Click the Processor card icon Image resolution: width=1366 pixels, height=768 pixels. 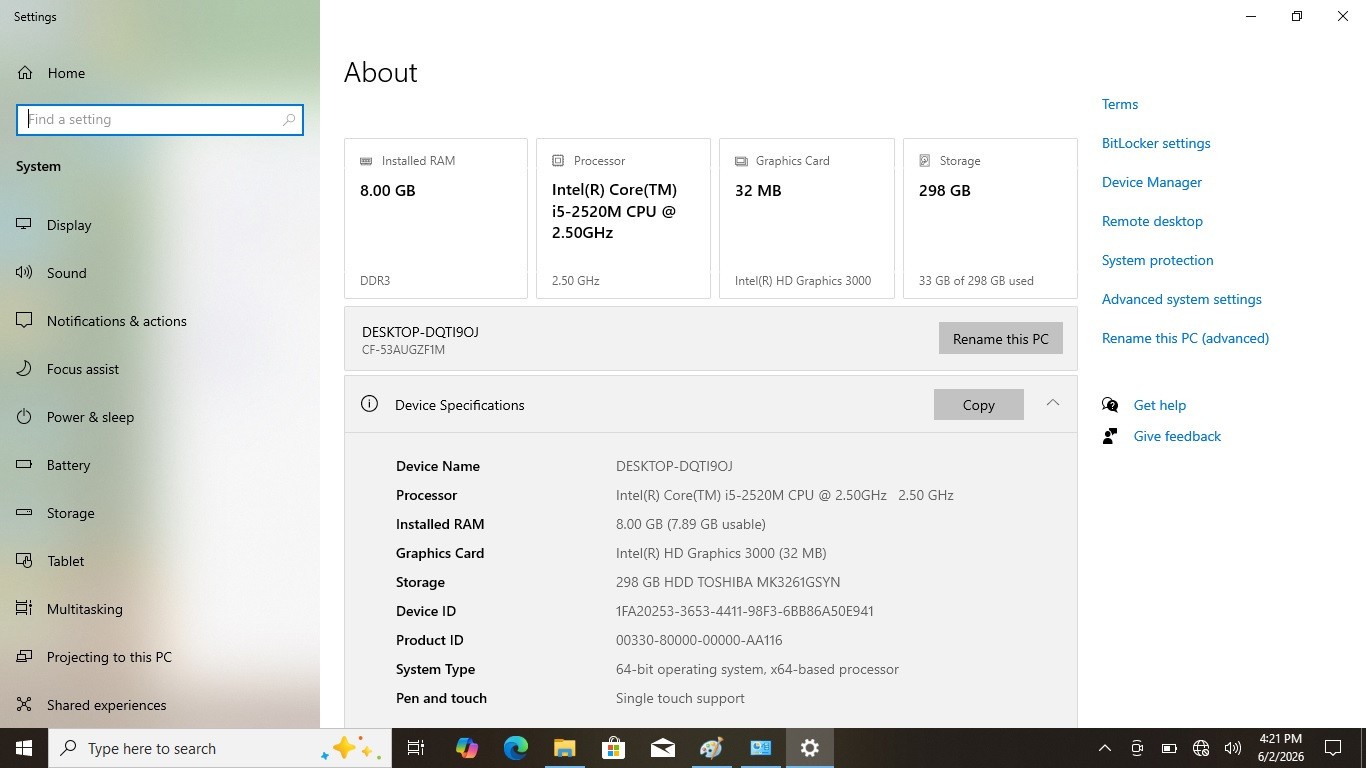tap(558, 161)
